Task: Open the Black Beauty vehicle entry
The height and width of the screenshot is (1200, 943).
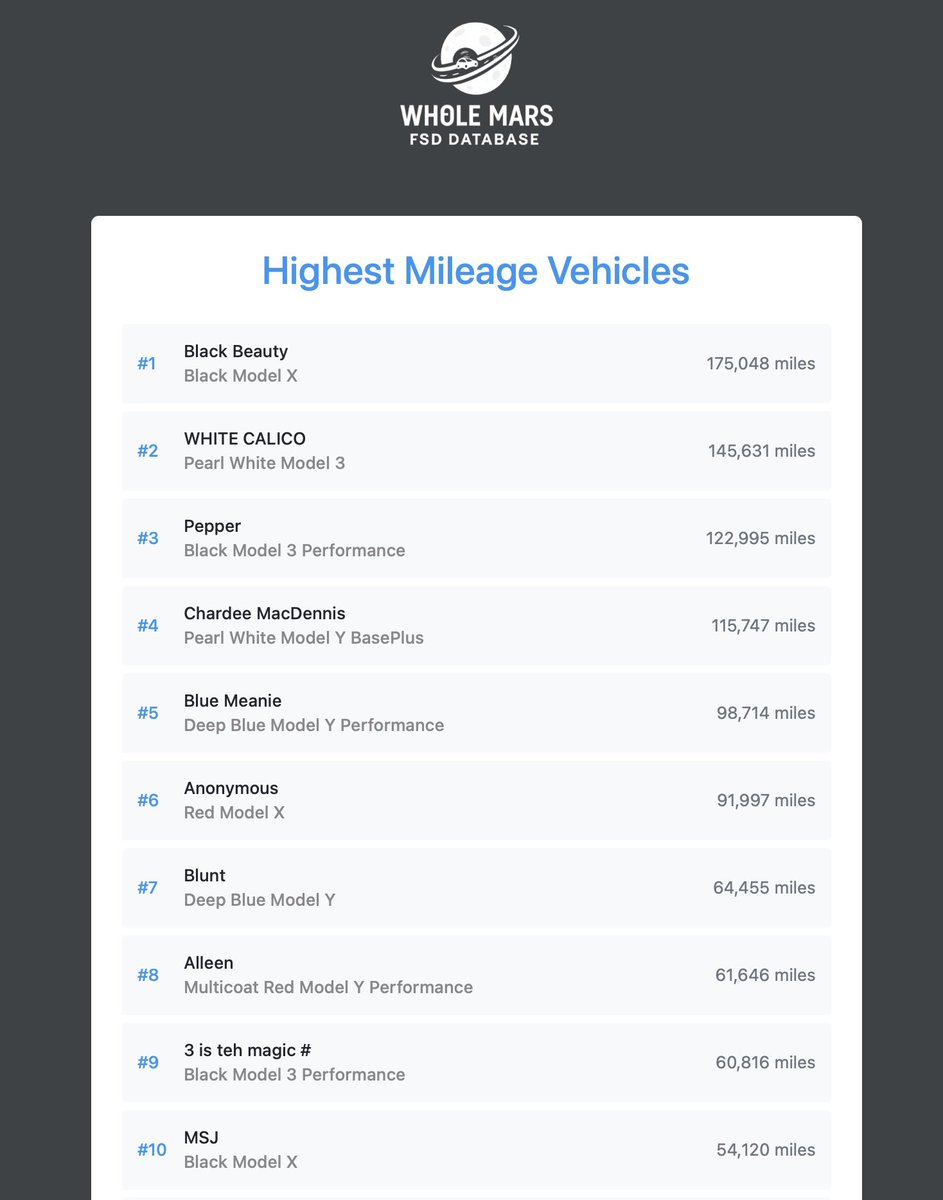Action: [476, 363]
